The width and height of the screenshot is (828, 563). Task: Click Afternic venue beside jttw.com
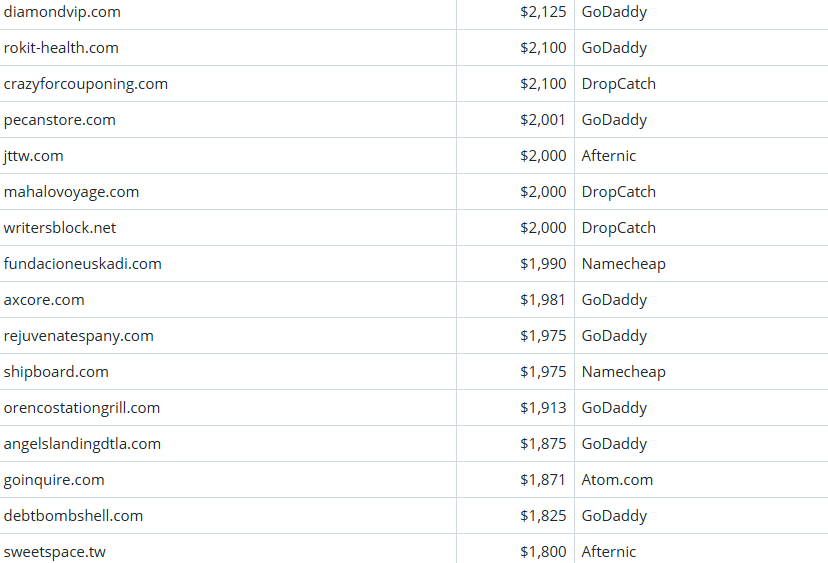pyautogui.click(x=609, y=156)
